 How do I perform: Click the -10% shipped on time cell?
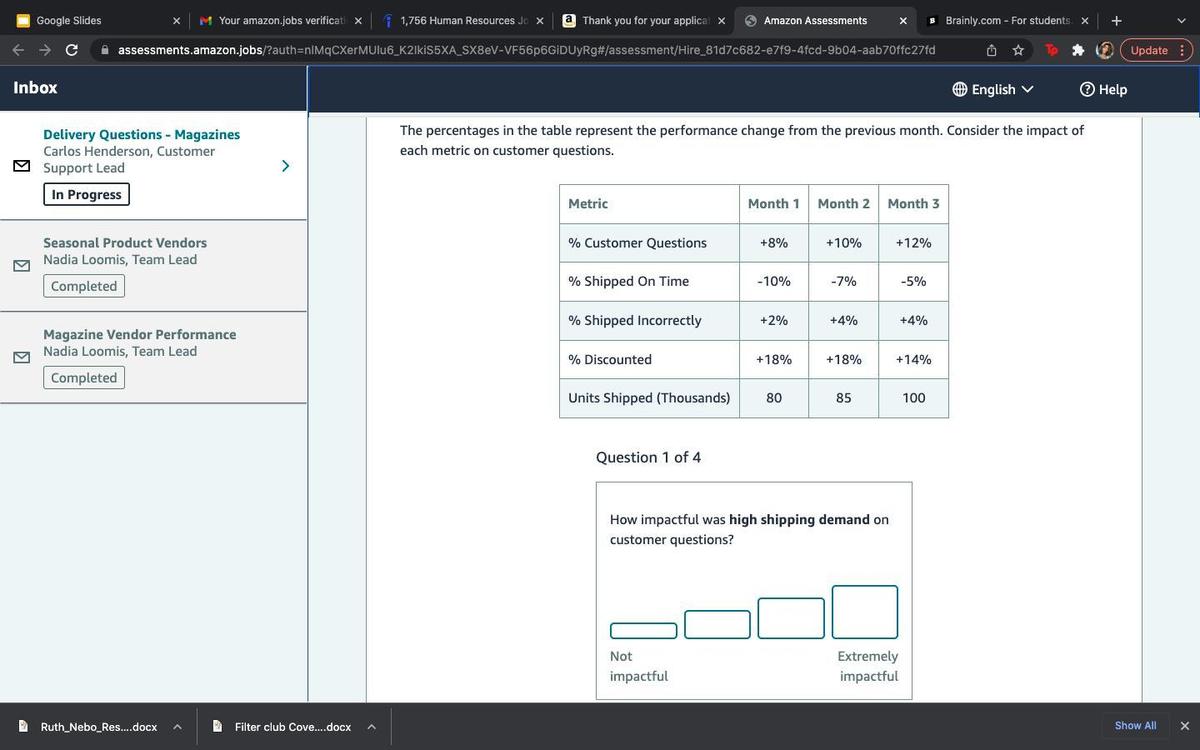coord(774,281)
